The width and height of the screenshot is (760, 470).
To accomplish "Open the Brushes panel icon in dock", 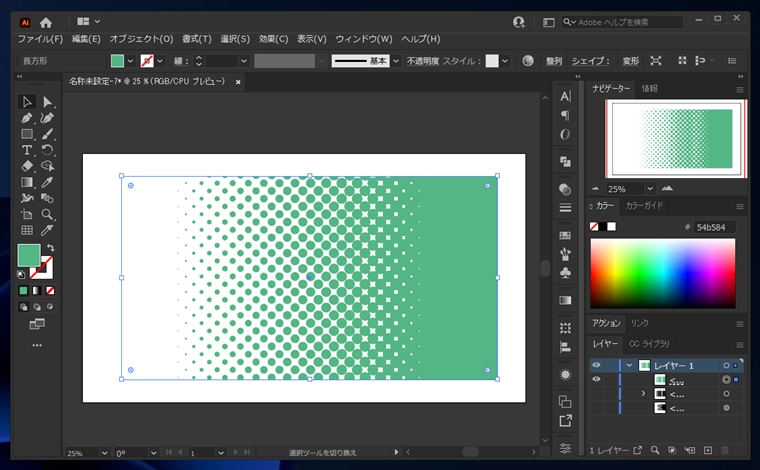I will click(565, 254).
